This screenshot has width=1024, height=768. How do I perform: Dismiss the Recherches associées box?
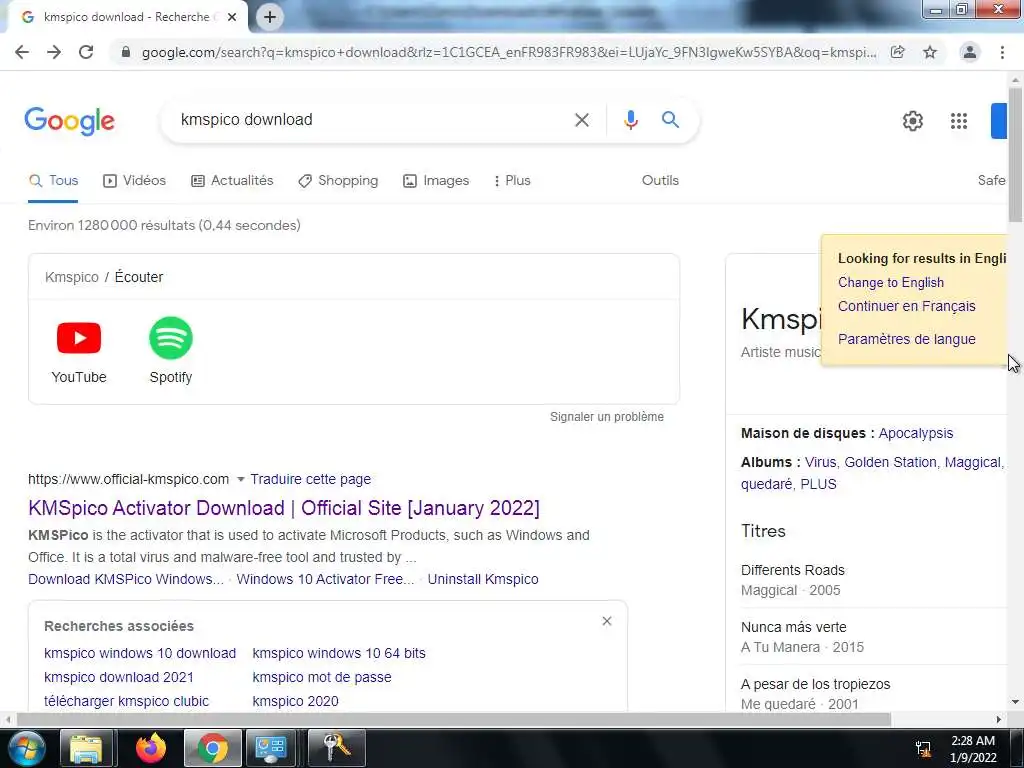point(607,621)
